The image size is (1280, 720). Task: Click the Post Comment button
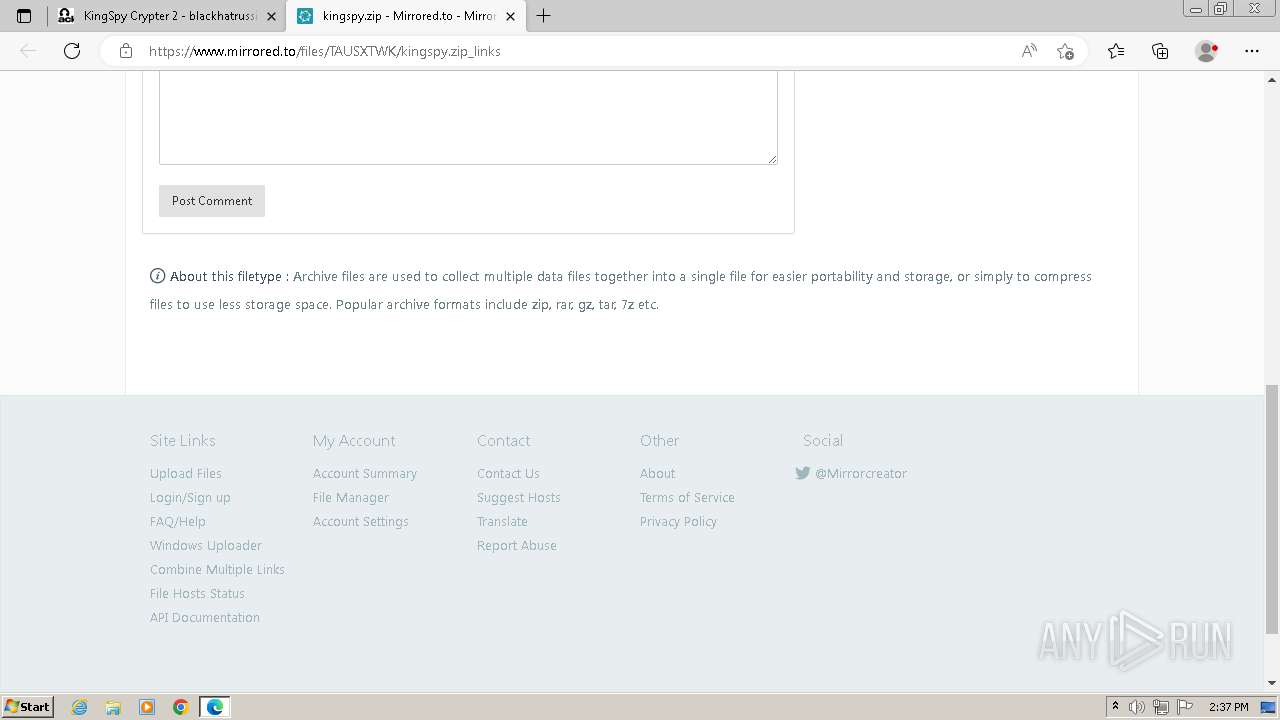tap(212, 201)
